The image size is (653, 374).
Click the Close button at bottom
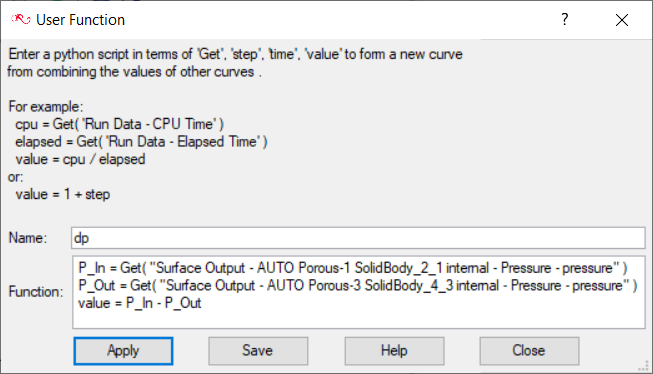coord(529,351)
